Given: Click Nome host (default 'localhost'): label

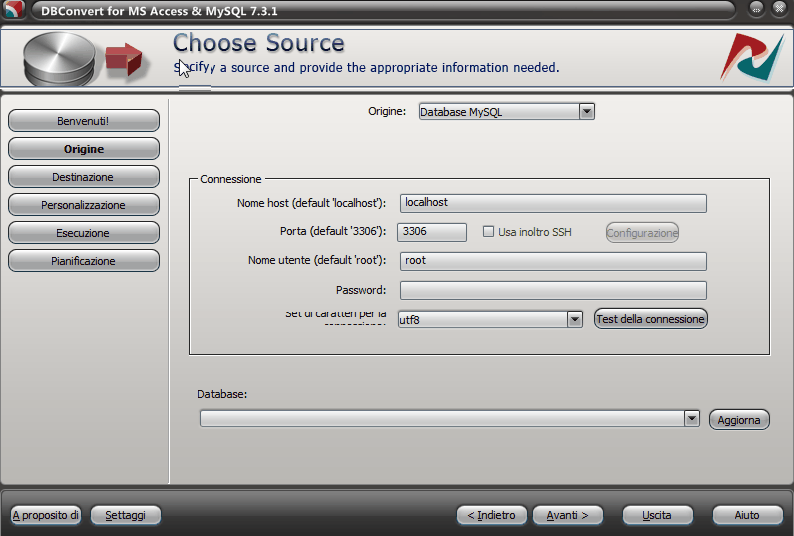Looking at the screenshot, I should click(311, 203).
